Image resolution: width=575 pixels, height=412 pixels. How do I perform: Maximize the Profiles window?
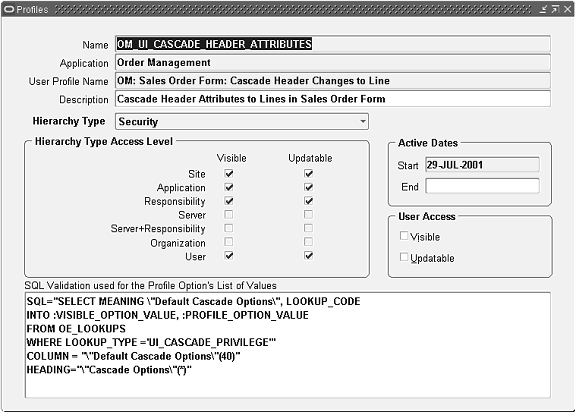point(555,9)
